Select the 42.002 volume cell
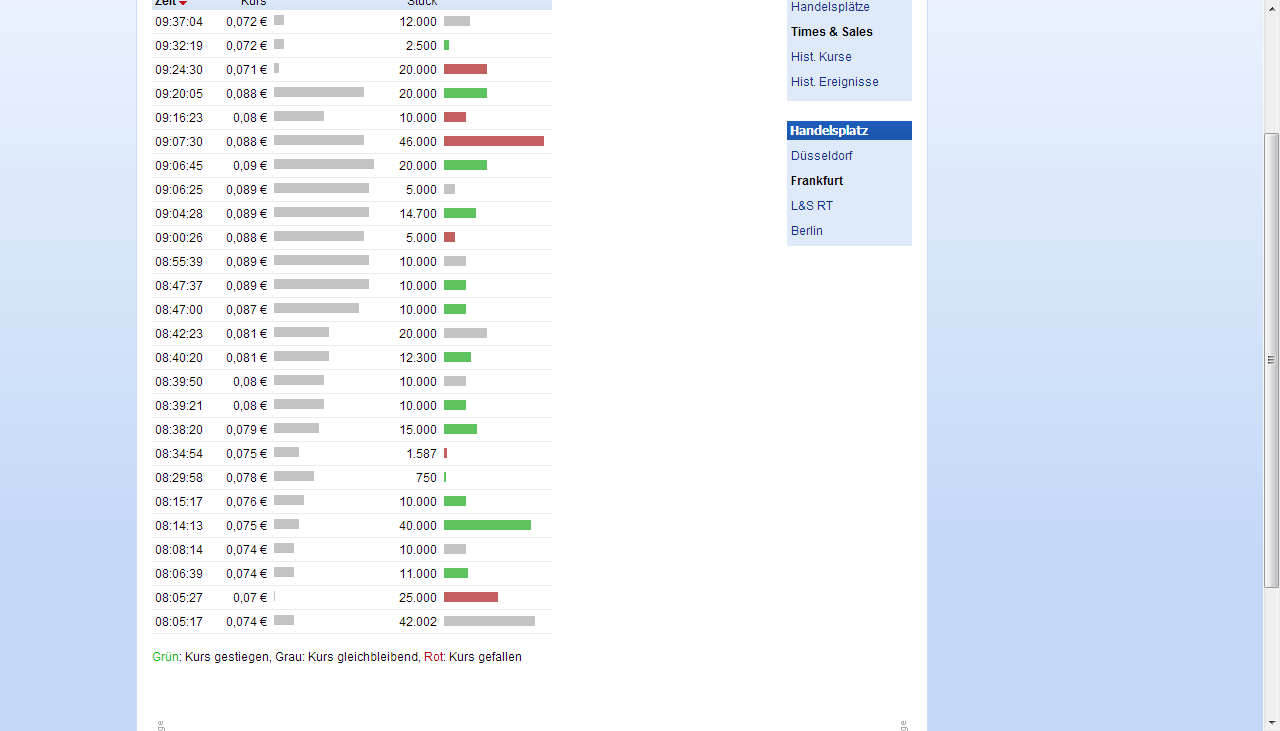Screen dimensions: 1280x731 [x=418, y=622]
